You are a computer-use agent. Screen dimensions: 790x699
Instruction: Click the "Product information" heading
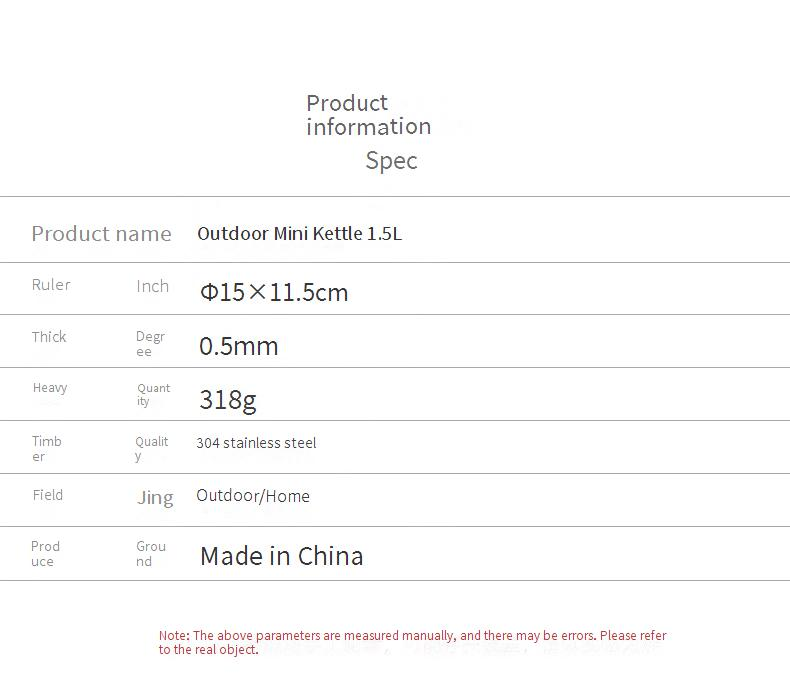[368, 115]
